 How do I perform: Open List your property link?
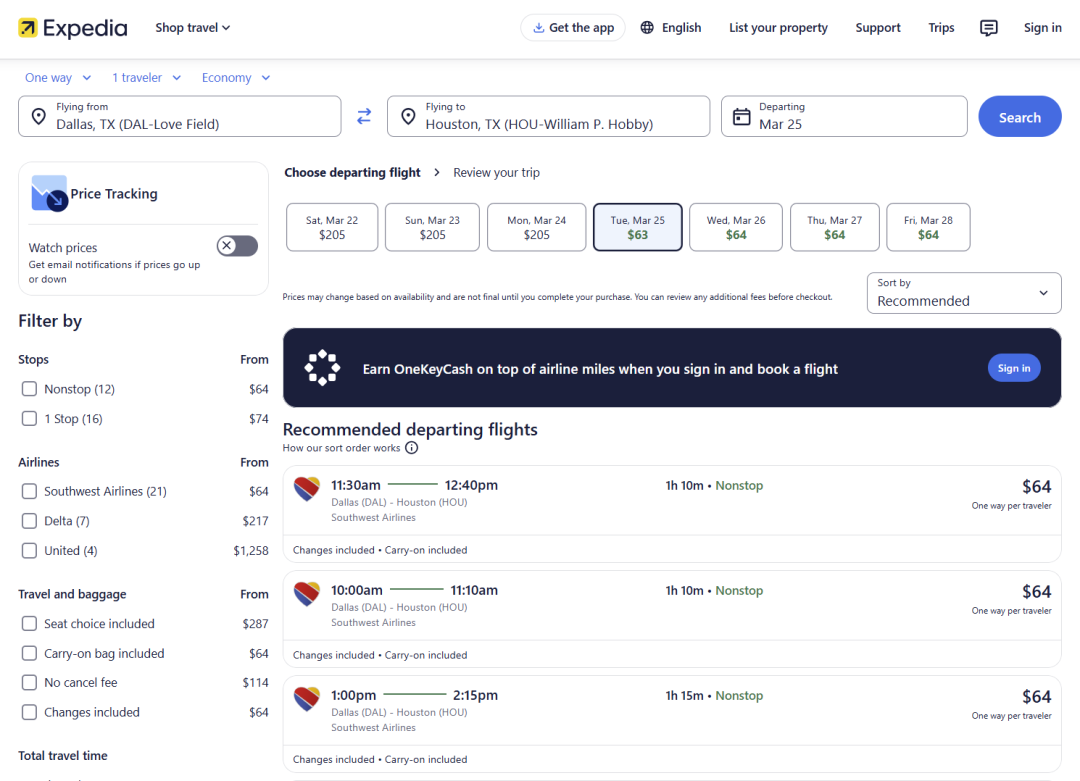coord(778,28)
